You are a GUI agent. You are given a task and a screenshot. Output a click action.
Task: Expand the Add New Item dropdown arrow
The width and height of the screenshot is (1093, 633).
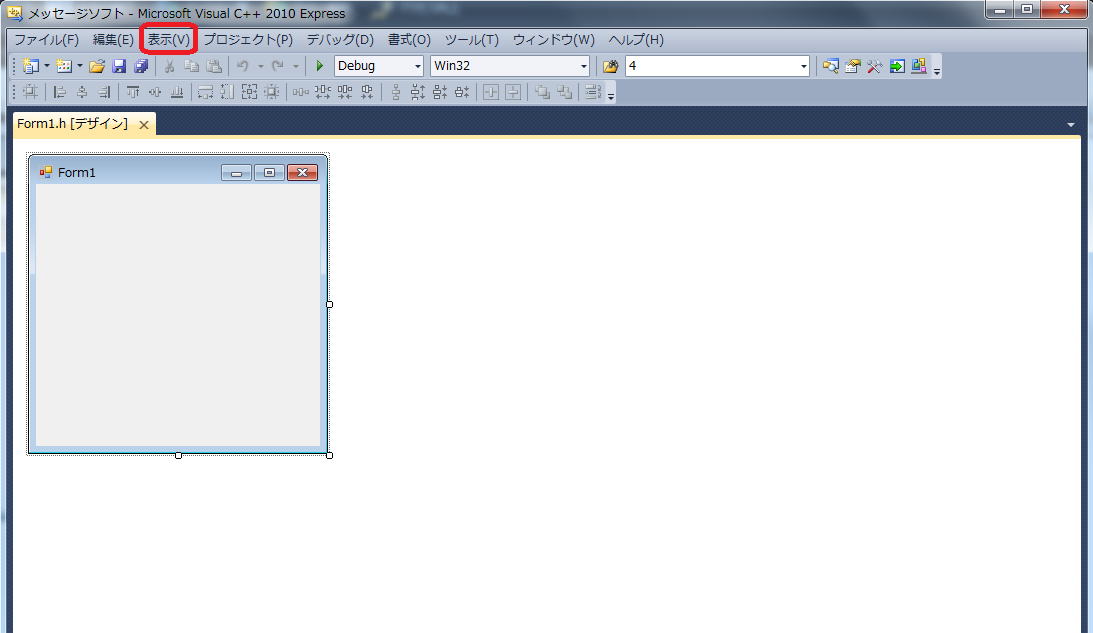point(79,66)
